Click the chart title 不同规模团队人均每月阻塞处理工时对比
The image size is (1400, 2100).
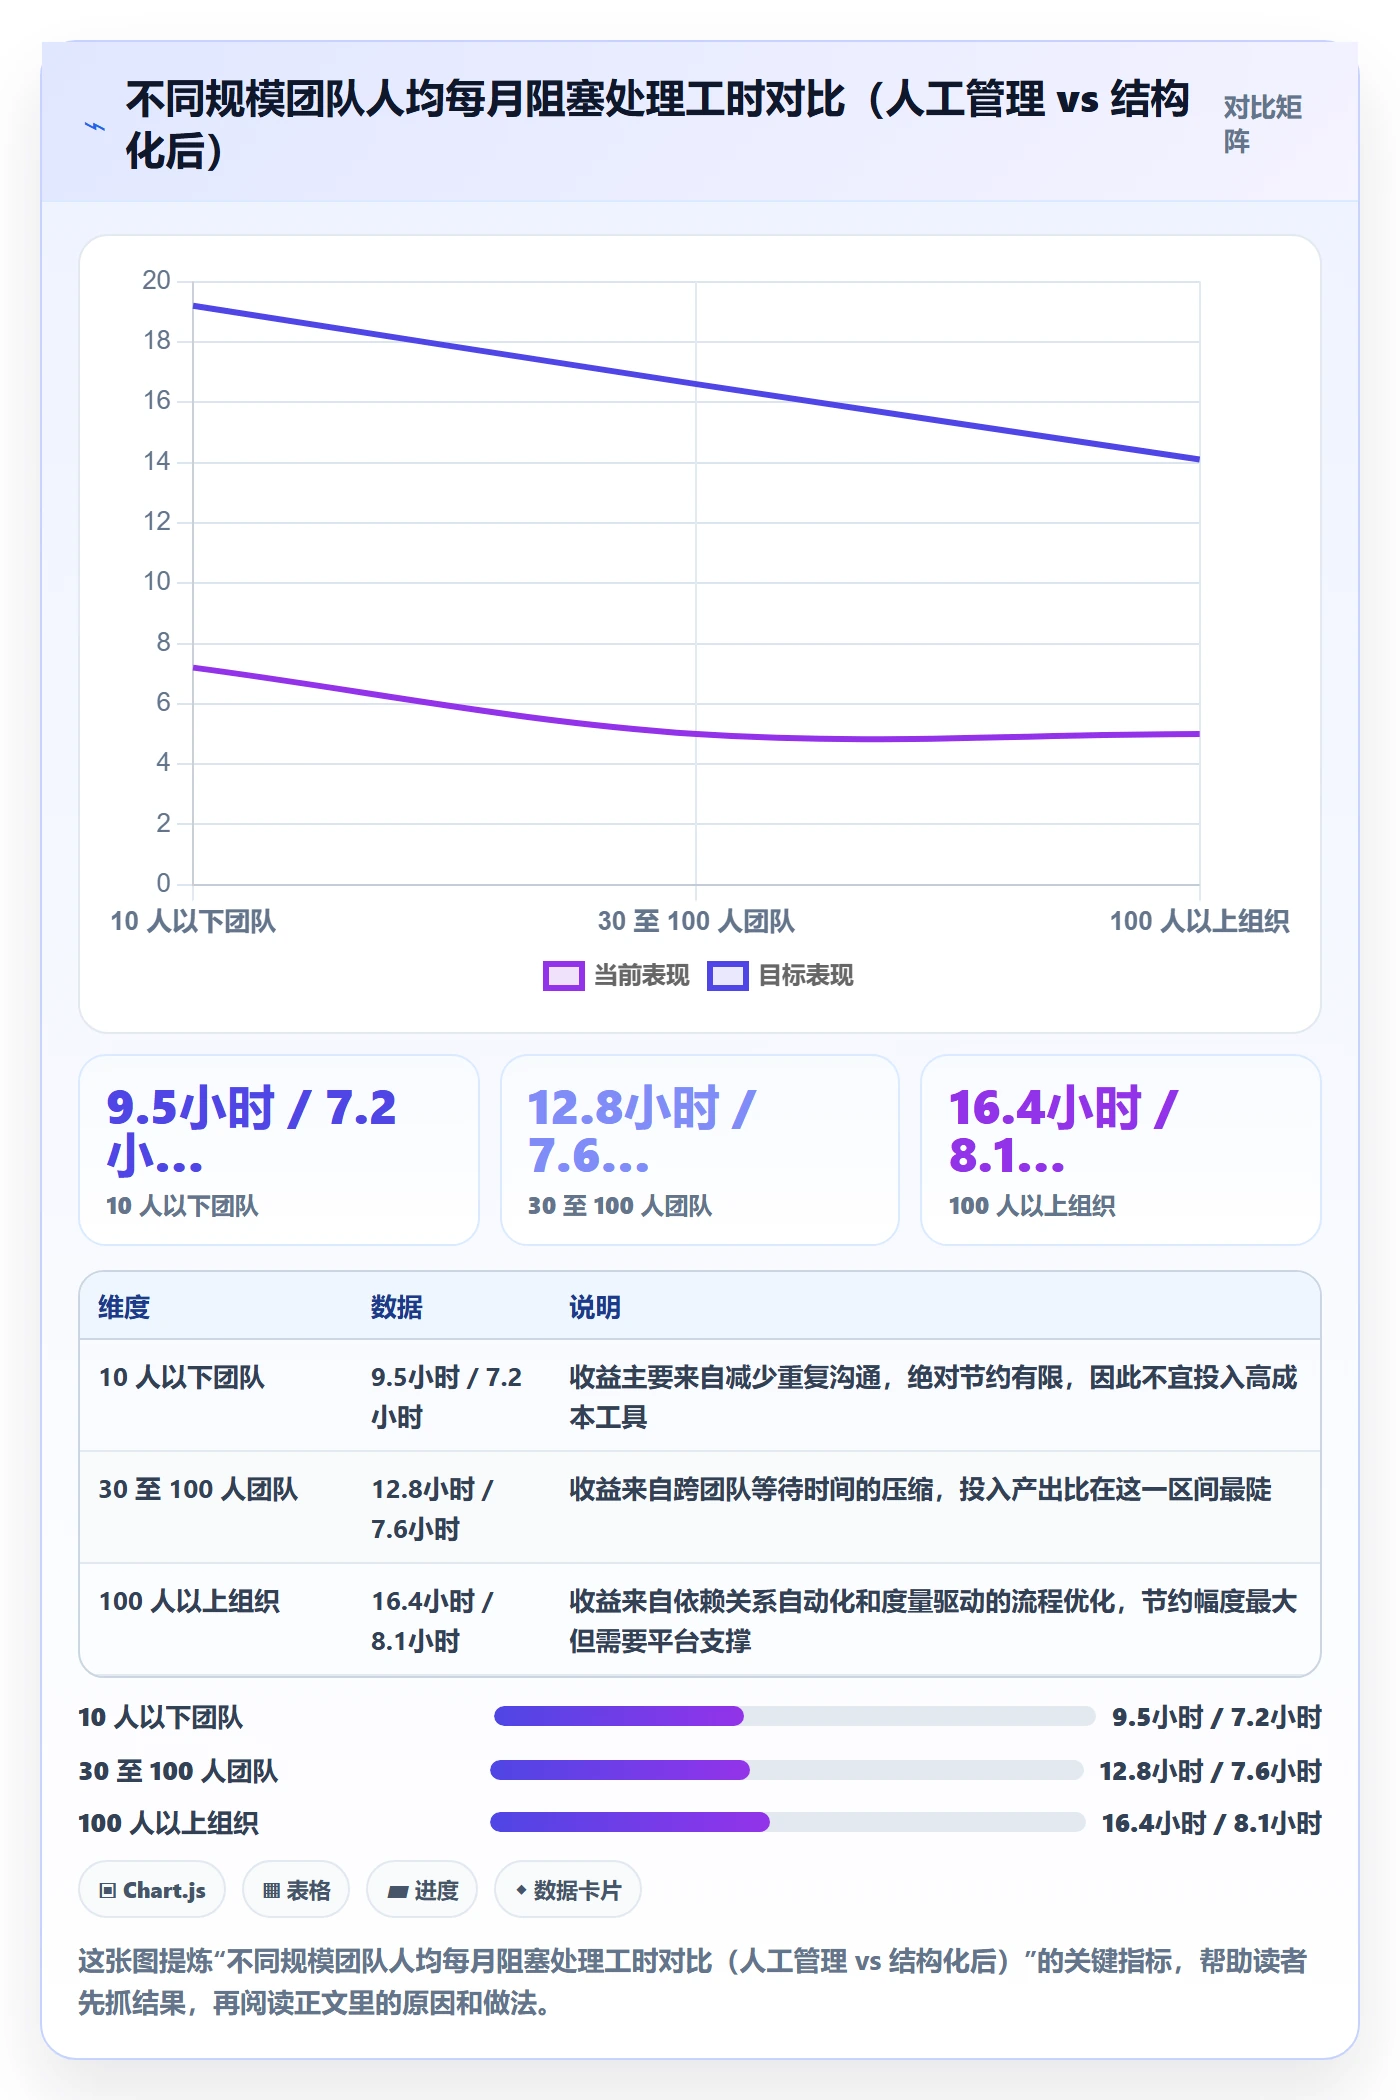pyautogui.click(x=658, y=126)
